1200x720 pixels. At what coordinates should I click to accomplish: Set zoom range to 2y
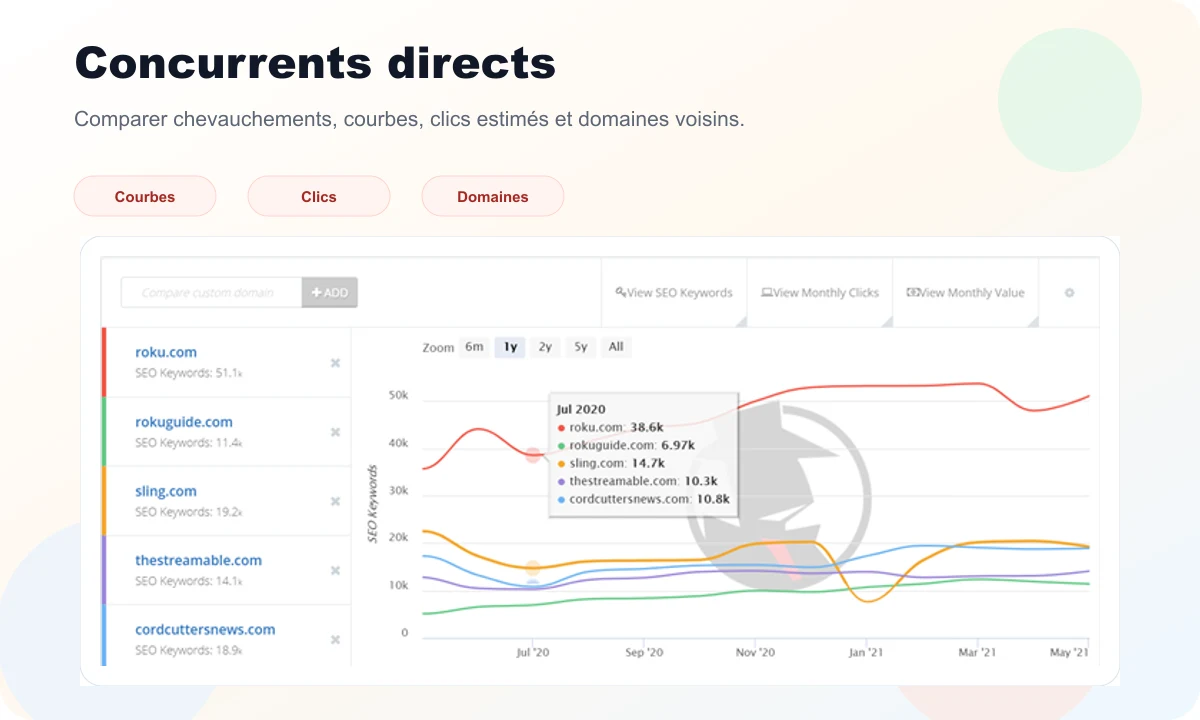pos(545,347)
